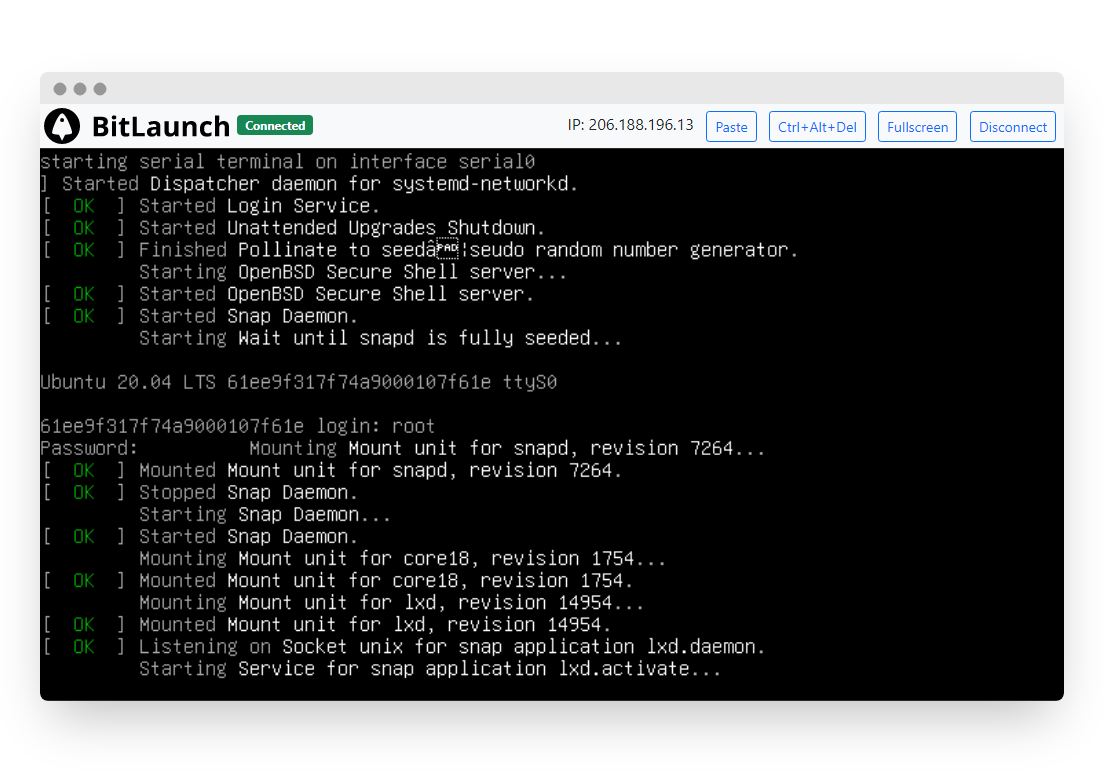Select 'Started Unattended Upgrades Shutdown.' line
The height and width of the screenshot is (773, 1104).
point(294,228)
